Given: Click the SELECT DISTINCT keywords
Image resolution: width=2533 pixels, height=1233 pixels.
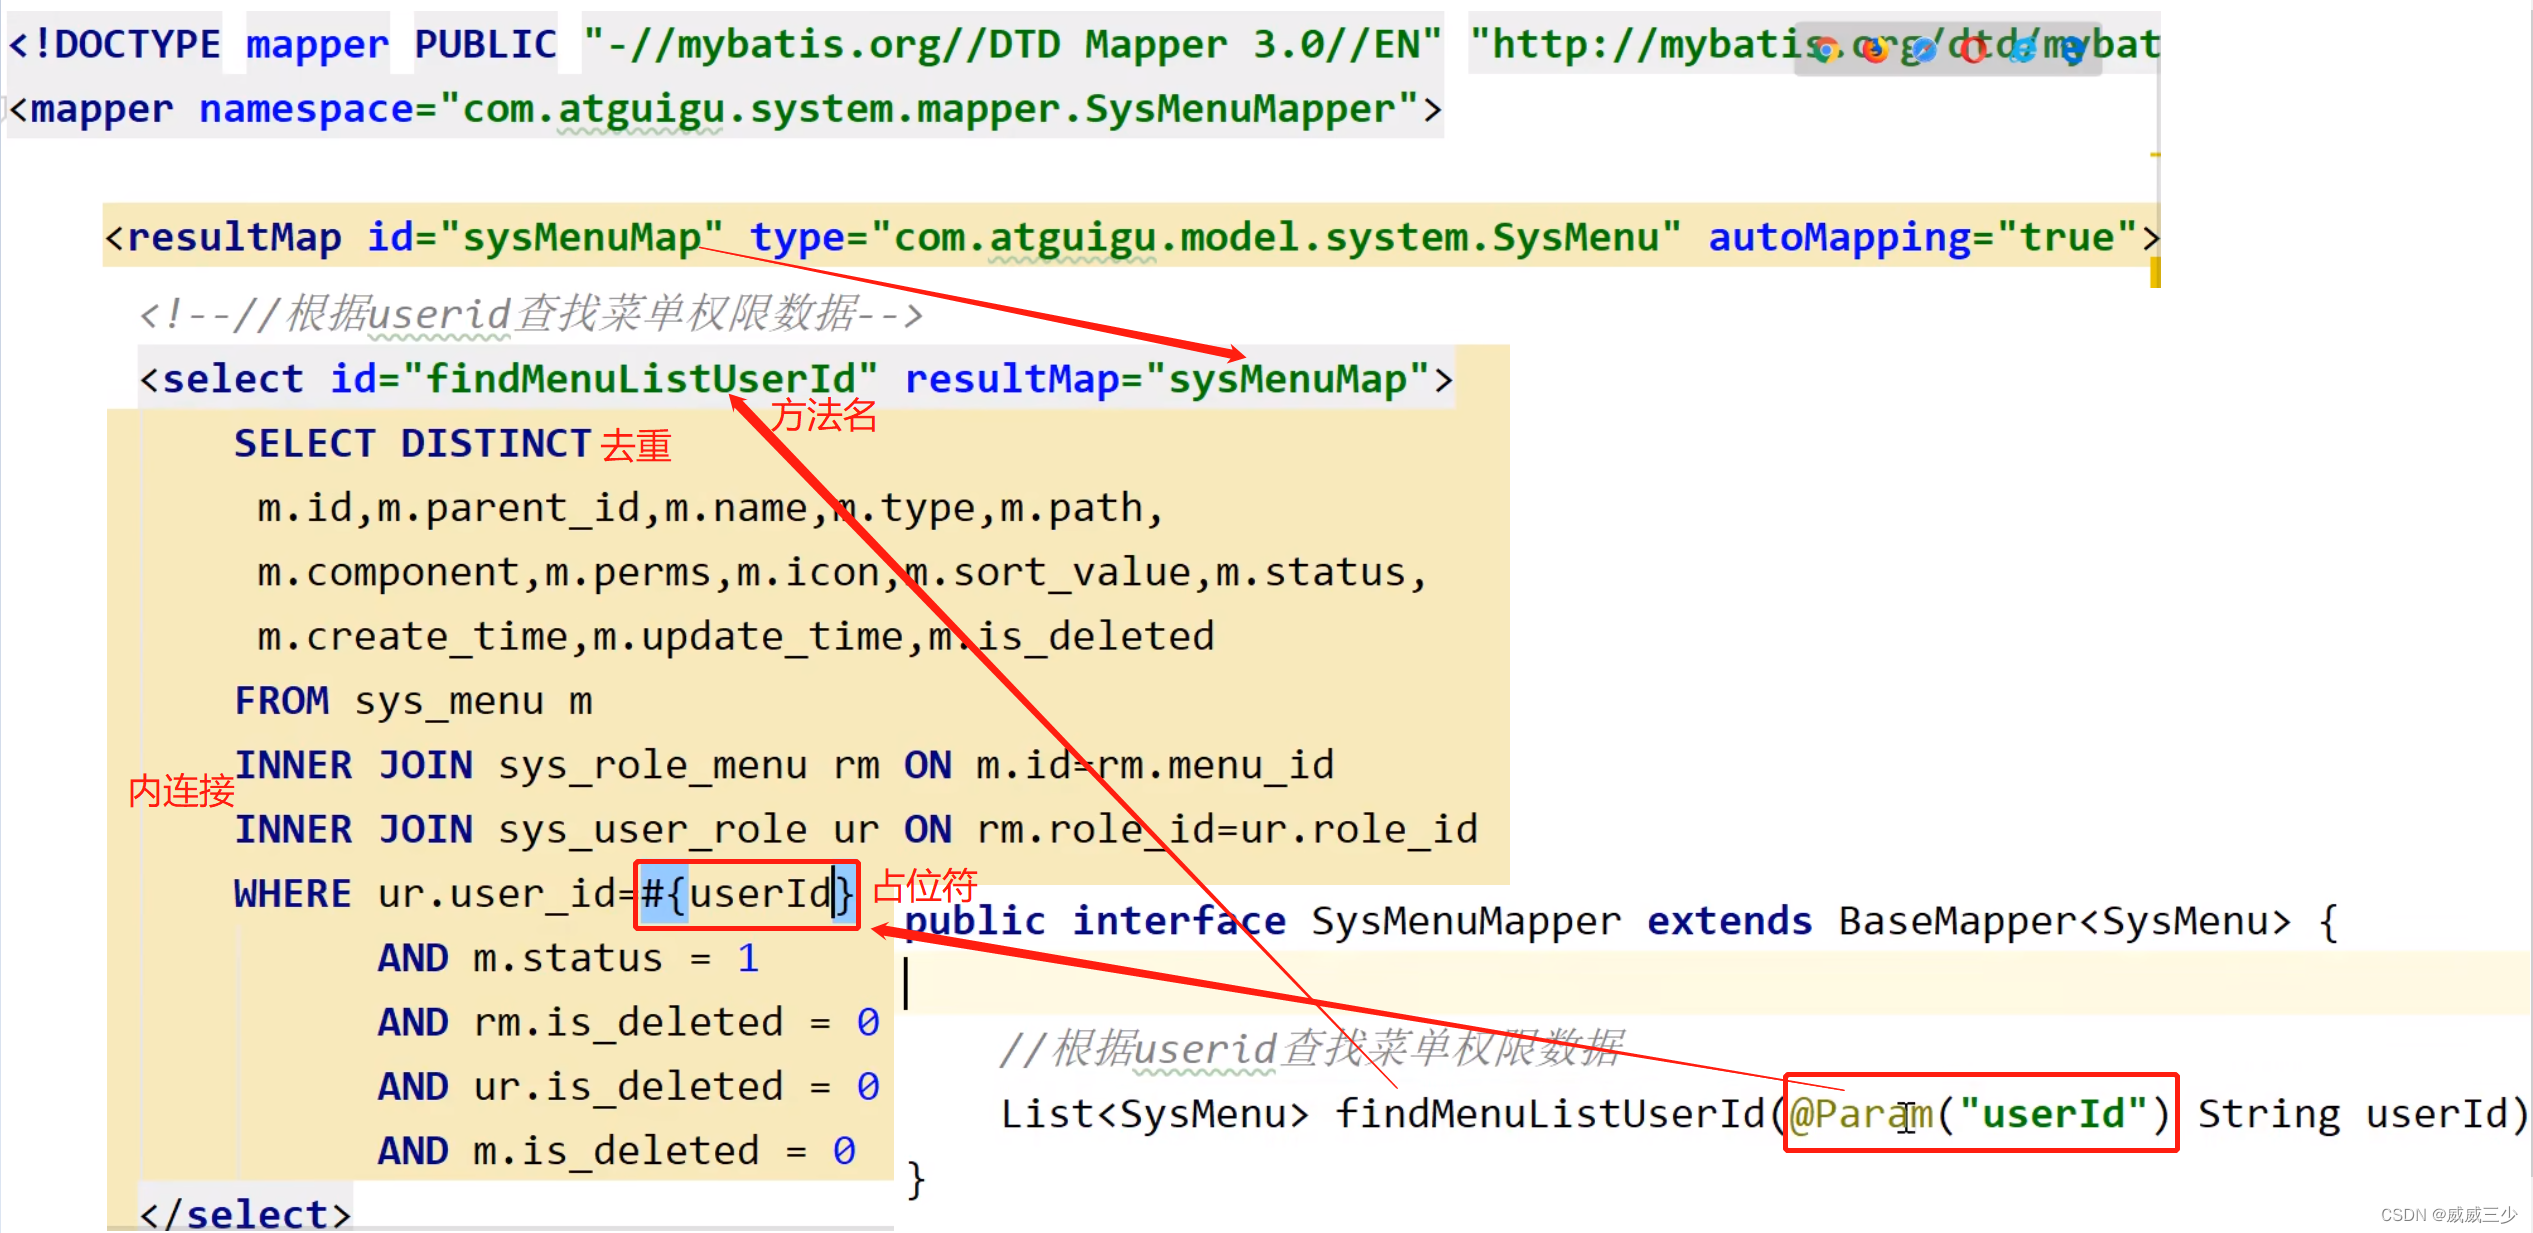Looking at the screenshot, I should click(x=412, y=443).
